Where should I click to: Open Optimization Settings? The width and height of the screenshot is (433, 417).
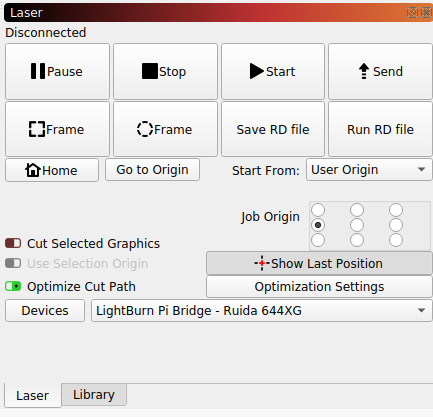(x=319, y=286)
